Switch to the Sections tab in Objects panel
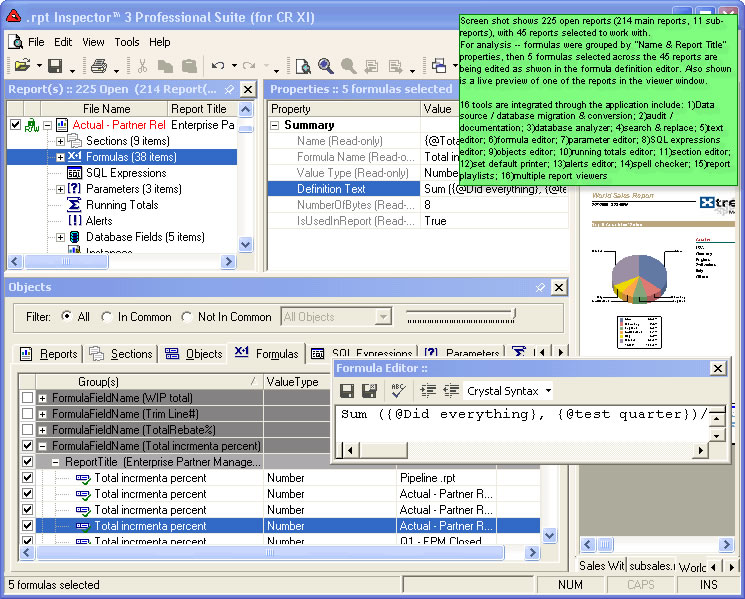The image size is (745, 599). coord(121,353)
